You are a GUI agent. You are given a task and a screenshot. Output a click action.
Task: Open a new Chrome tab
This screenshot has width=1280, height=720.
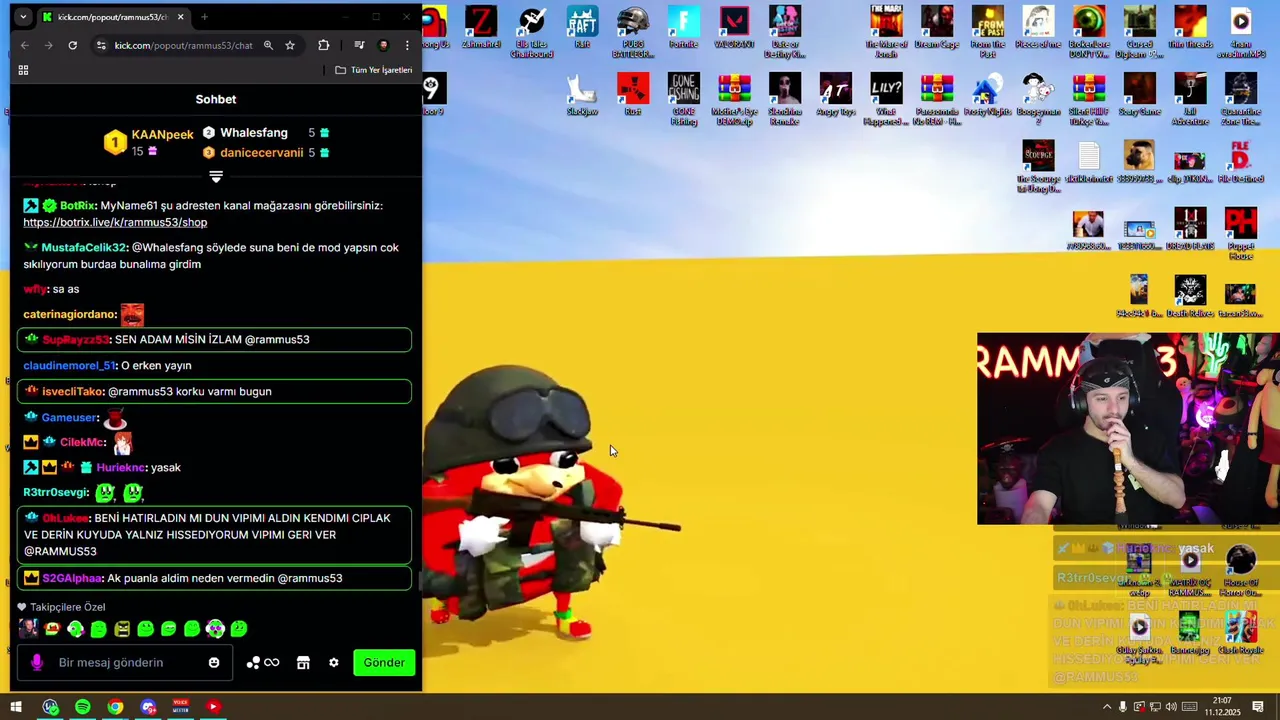click(x=204, y=17)
